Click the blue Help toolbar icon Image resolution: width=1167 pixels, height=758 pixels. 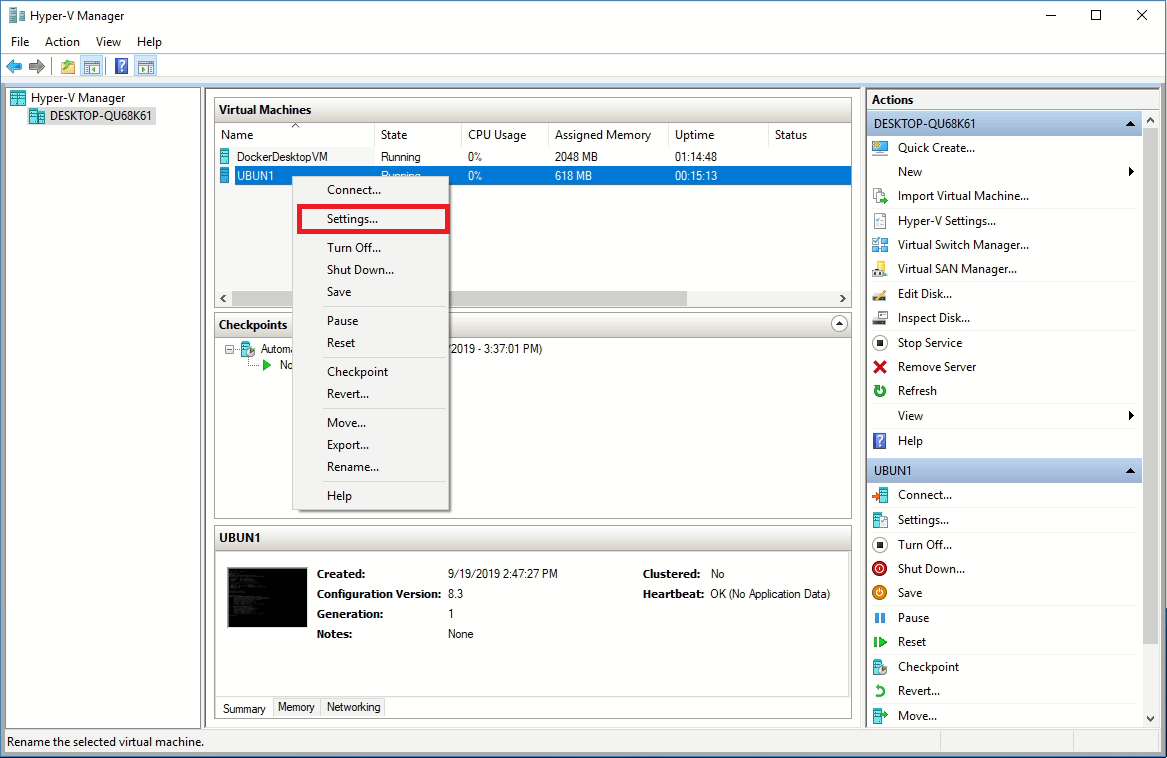(121, 67)
